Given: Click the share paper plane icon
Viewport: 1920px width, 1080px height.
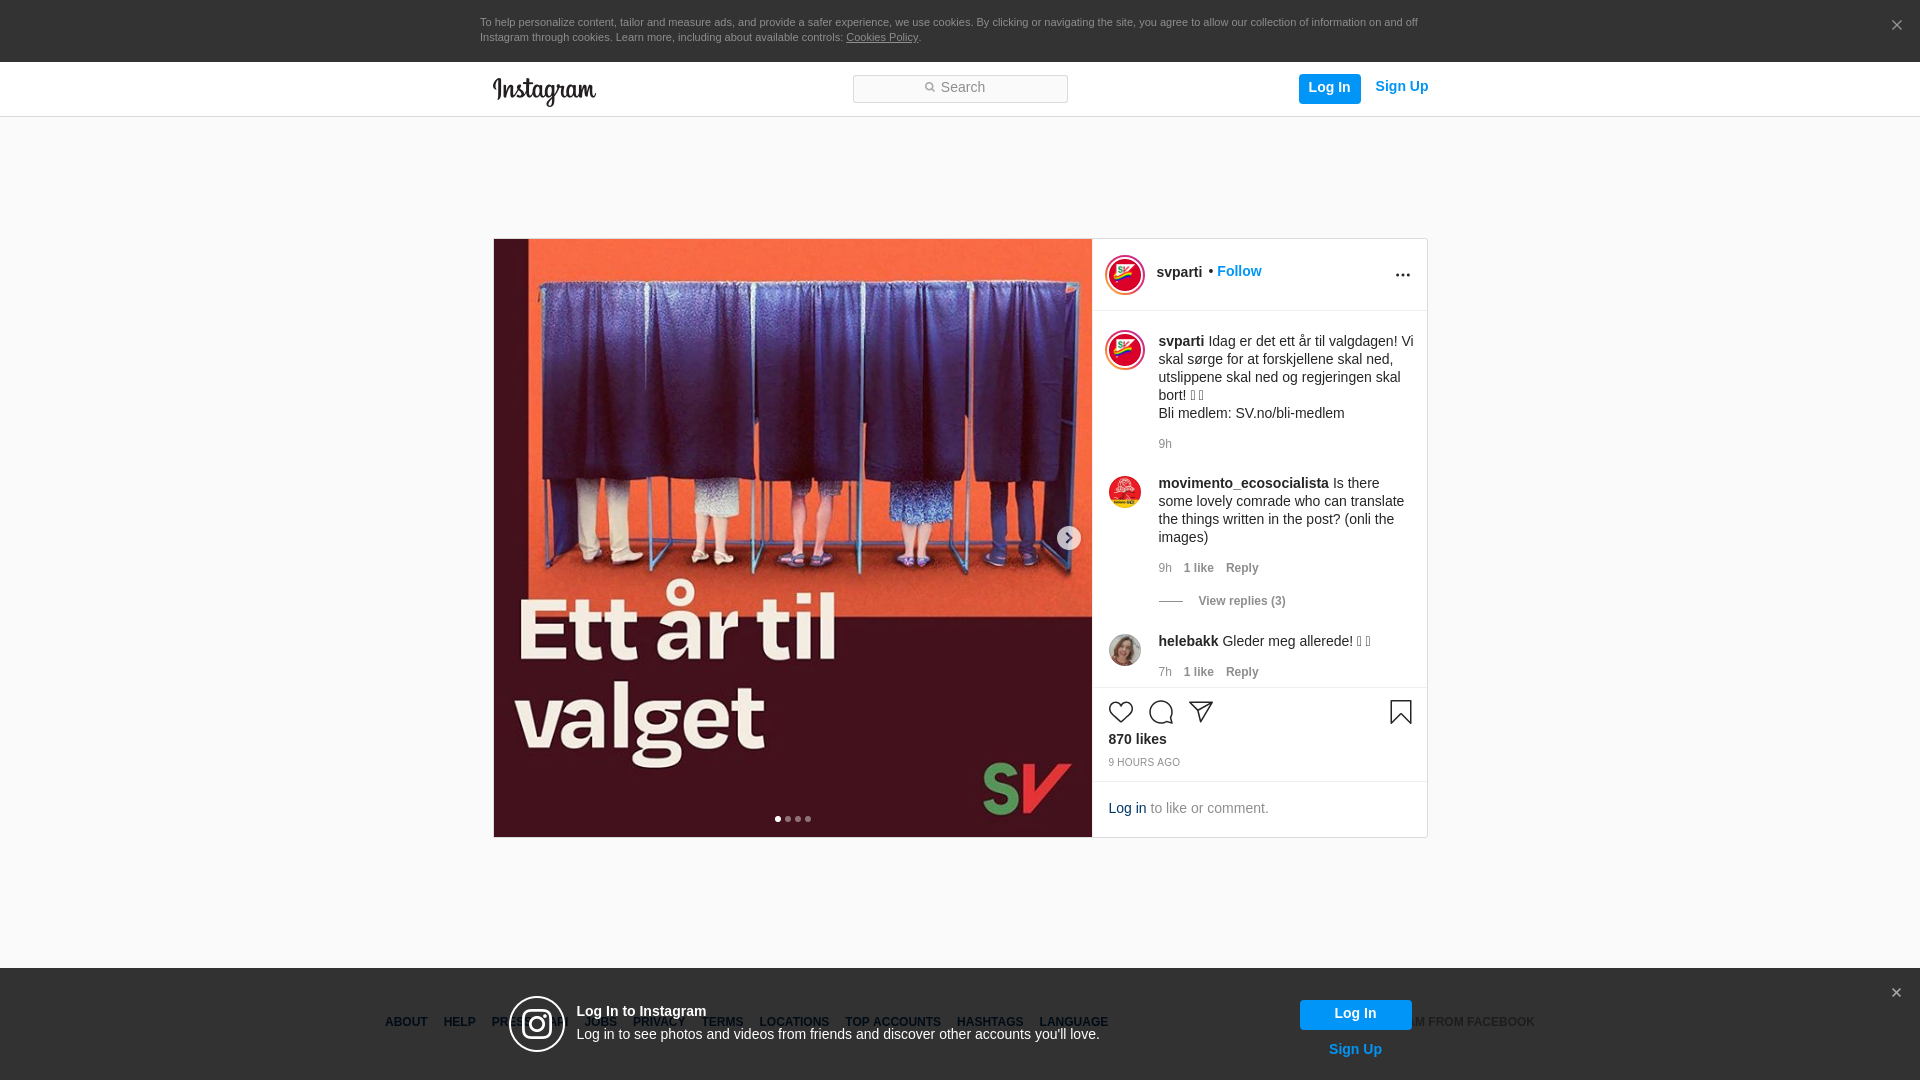Looking at the screenshot, I should (1200, 712).
